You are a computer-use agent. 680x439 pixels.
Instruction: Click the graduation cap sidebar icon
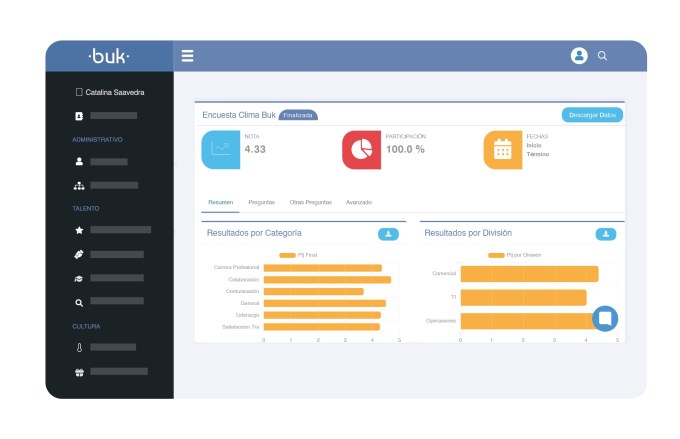click(x=78, y=279)
